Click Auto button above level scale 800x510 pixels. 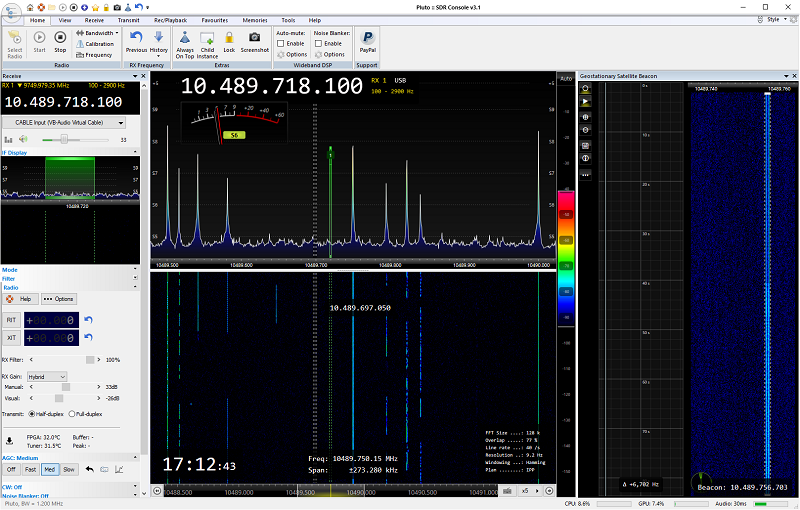pos(566,79)
